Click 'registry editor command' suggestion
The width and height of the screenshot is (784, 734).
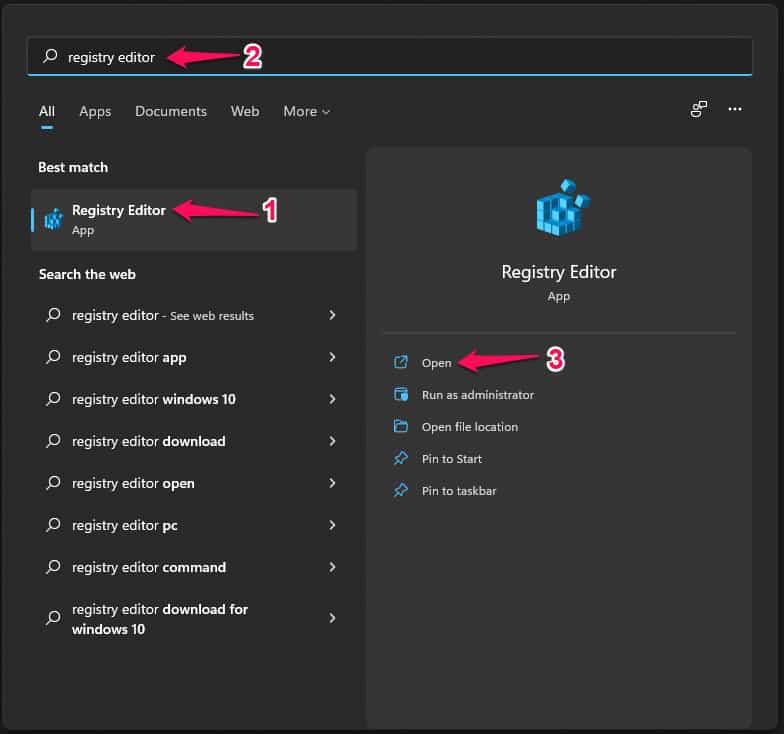coord(149,568)
